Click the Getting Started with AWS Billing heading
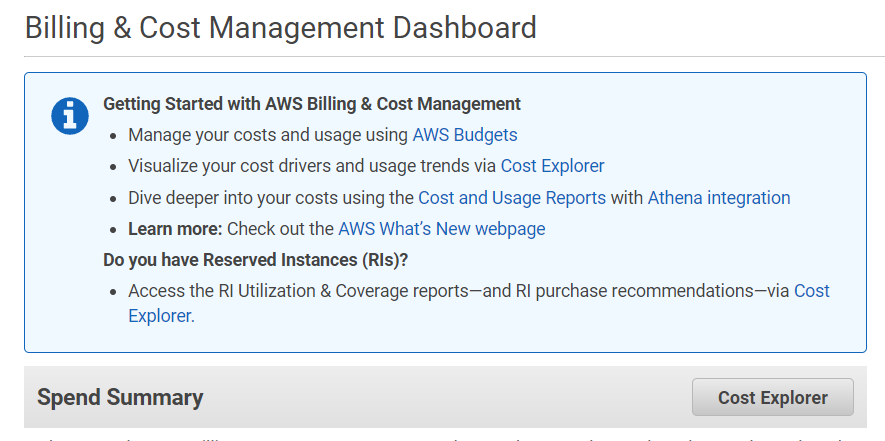Screen dimensions: 885x441 pyautogui.click(x=312, y=104)
